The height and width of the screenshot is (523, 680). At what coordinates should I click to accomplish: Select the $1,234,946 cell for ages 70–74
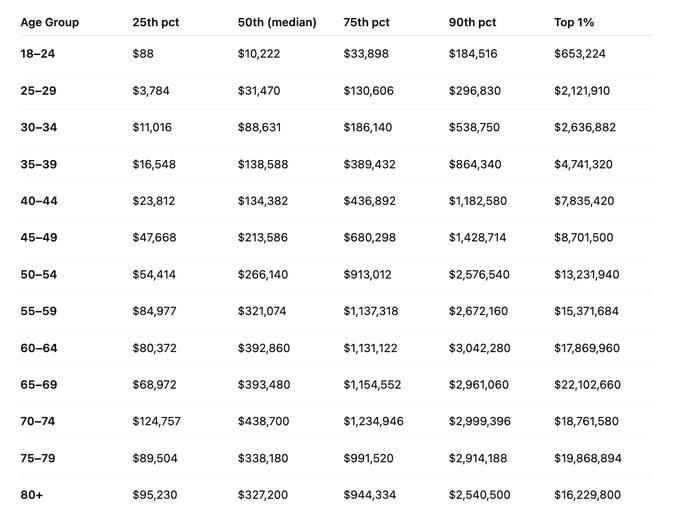373,421
